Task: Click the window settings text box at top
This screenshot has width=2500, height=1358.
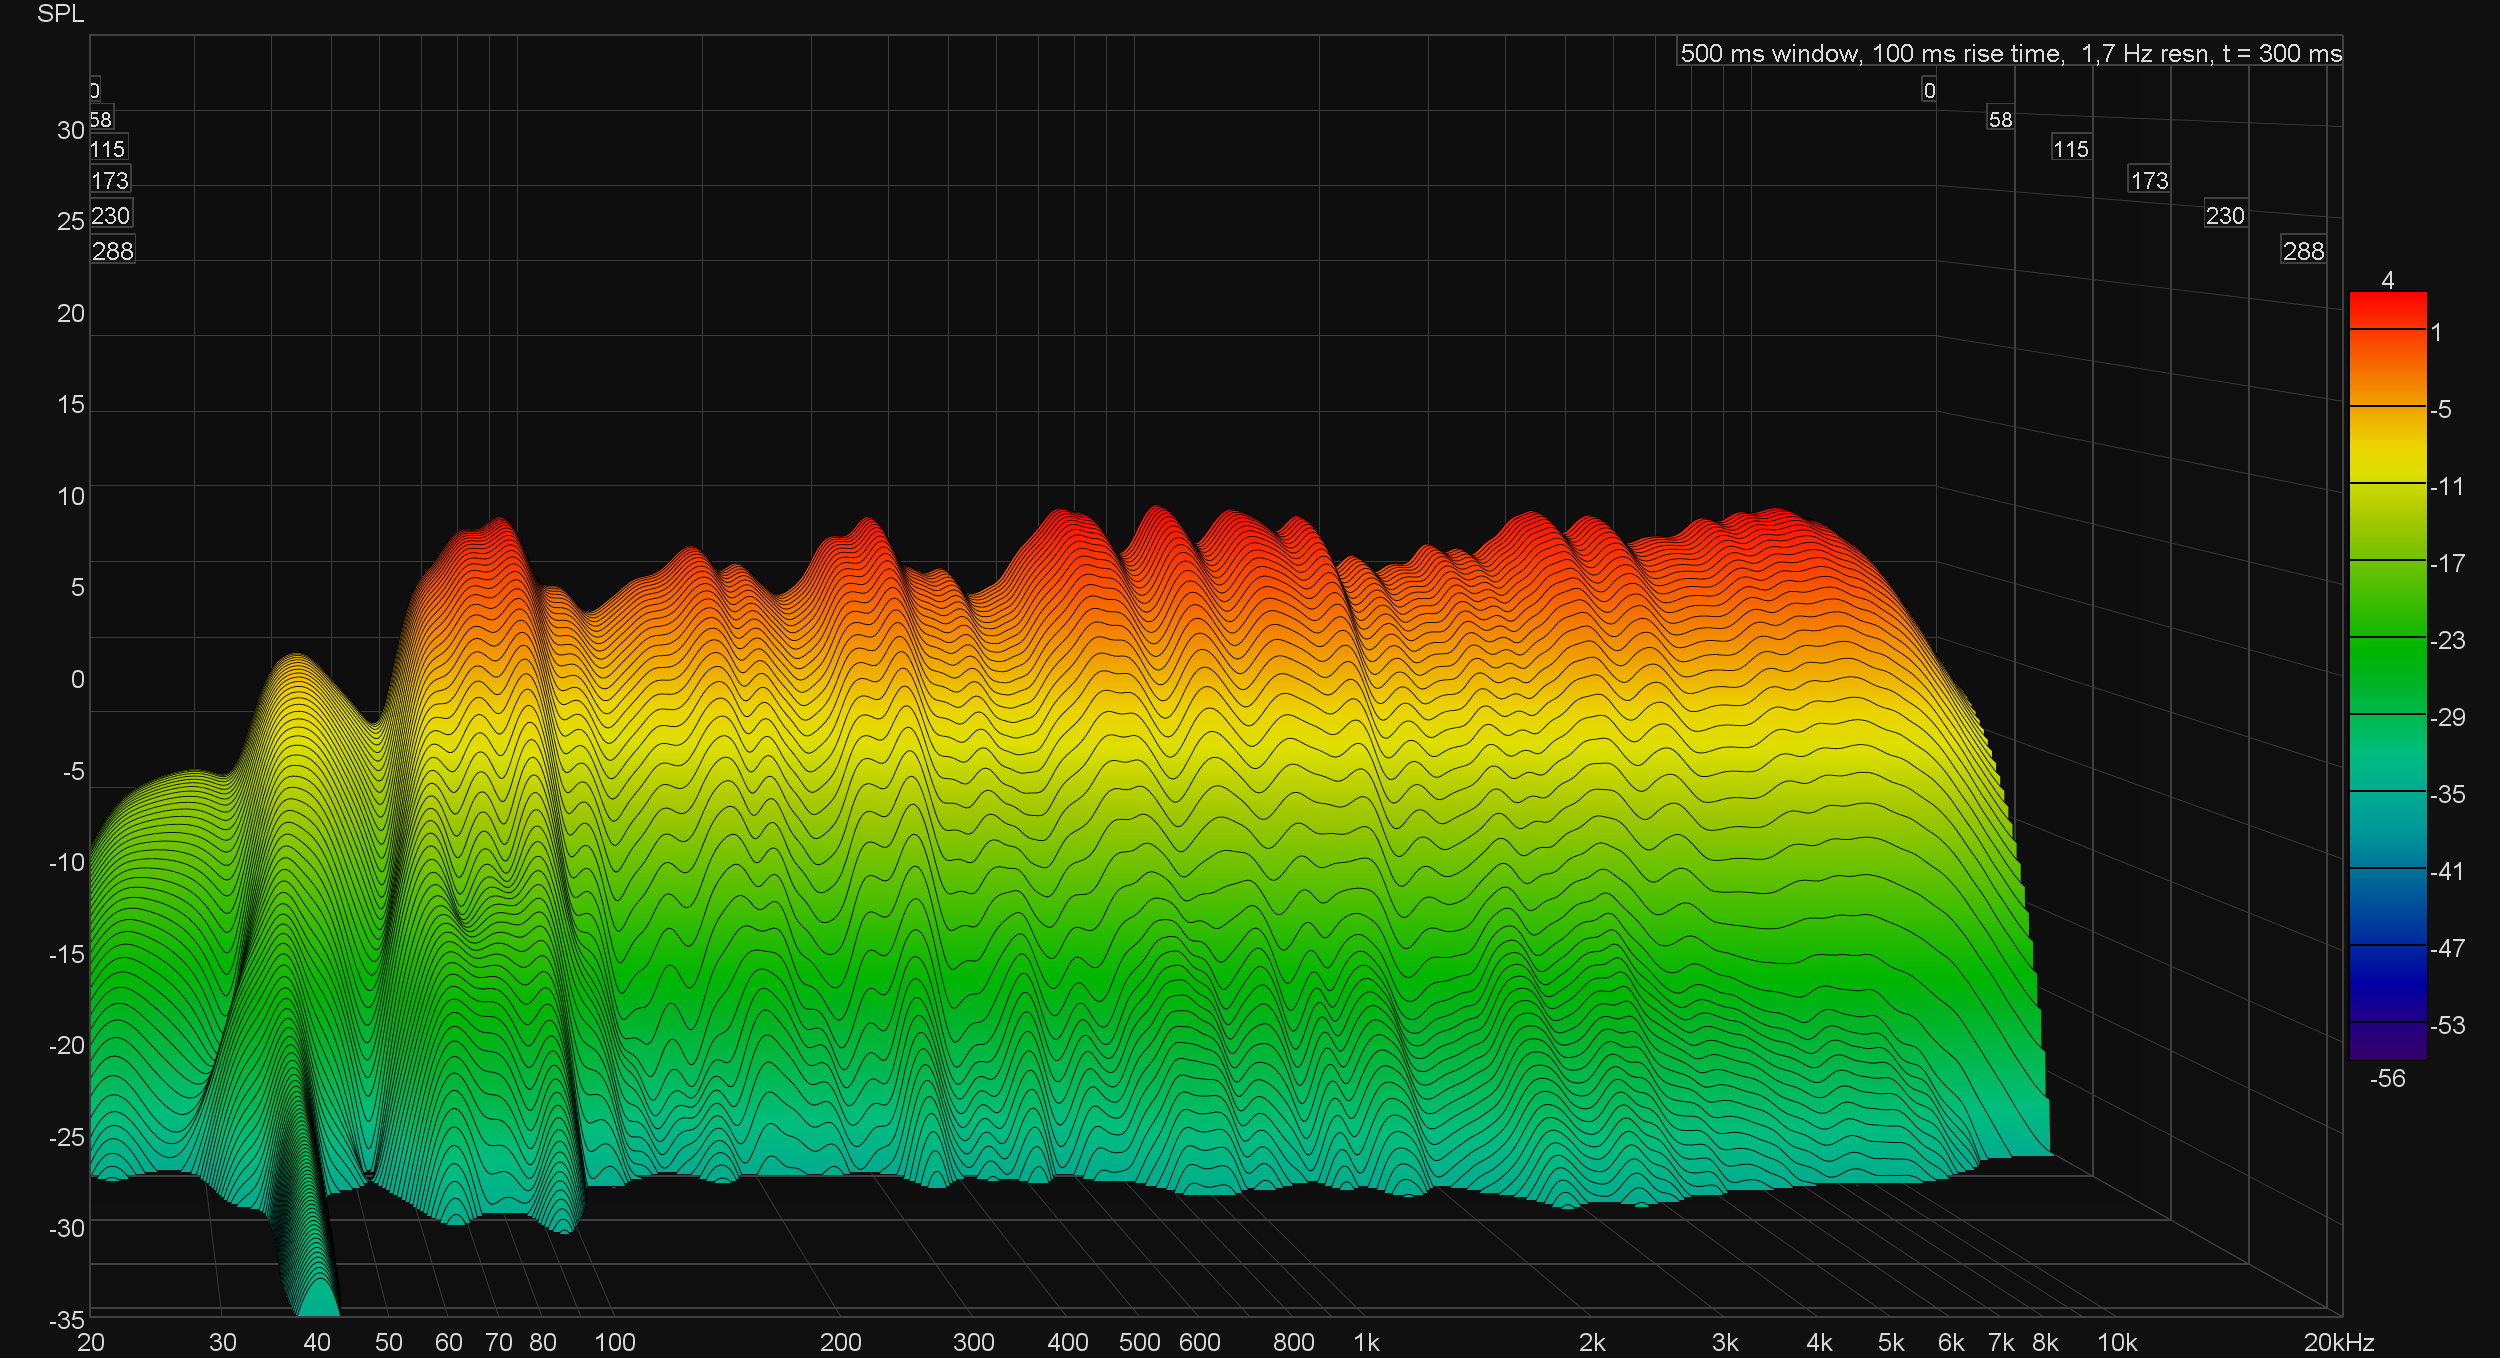Action: tap(2009, 53)
